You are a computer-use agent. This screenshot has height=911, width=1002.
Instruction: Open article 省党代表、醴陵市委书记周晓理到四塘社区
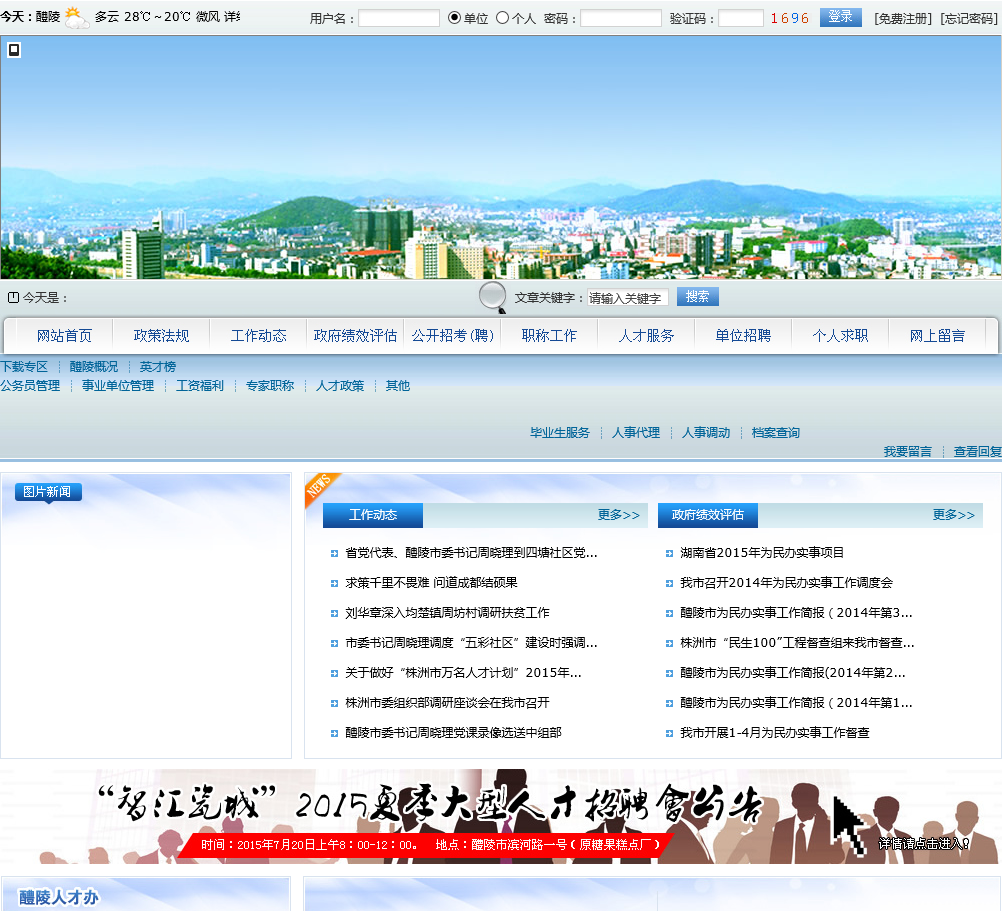coord(472,553)
